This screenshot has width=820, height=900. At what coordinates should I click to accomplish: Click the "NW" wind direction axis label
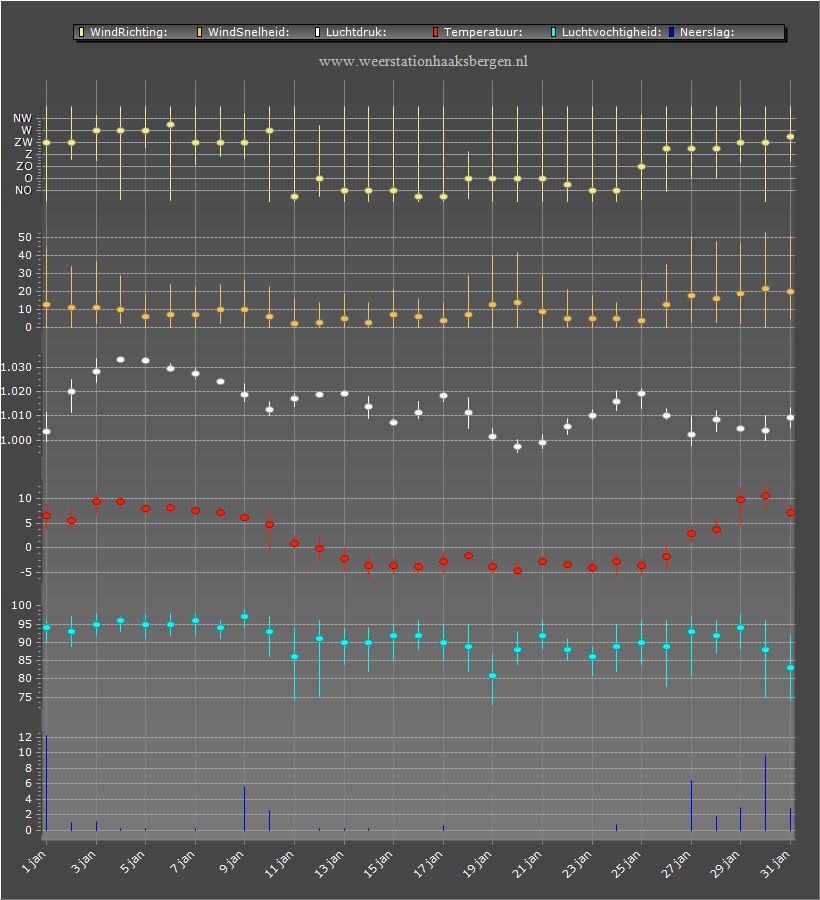point(22,118)
